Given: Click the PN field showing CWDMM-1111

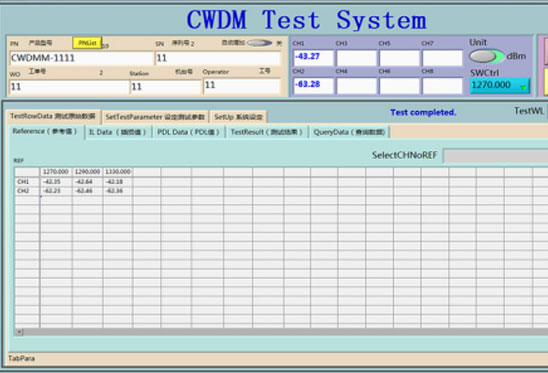Looking at the screenshot, I should [81, 58].
